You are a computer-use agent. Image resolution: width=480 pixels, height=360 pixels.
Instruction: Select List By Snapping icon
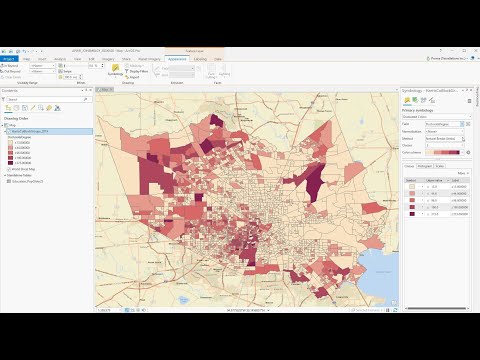click(x=41, y=108)
